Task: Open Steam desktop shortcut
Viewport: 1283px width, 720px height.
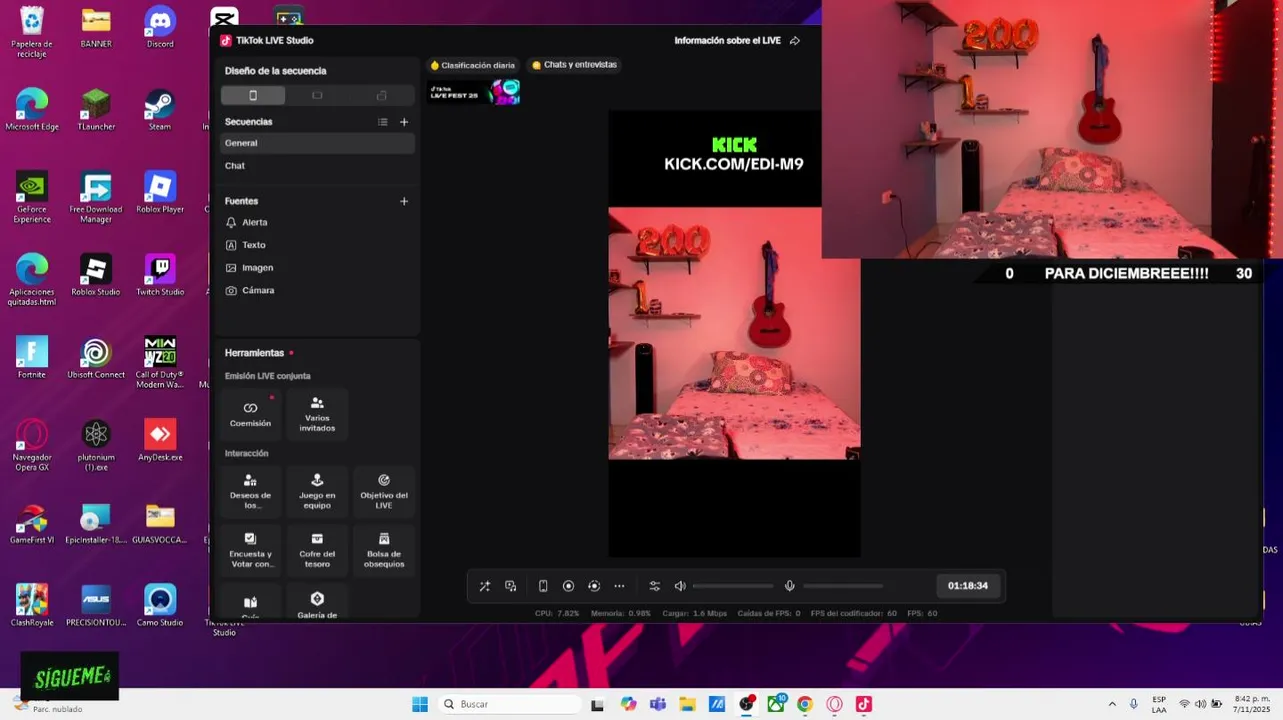Action: [160, 110]
